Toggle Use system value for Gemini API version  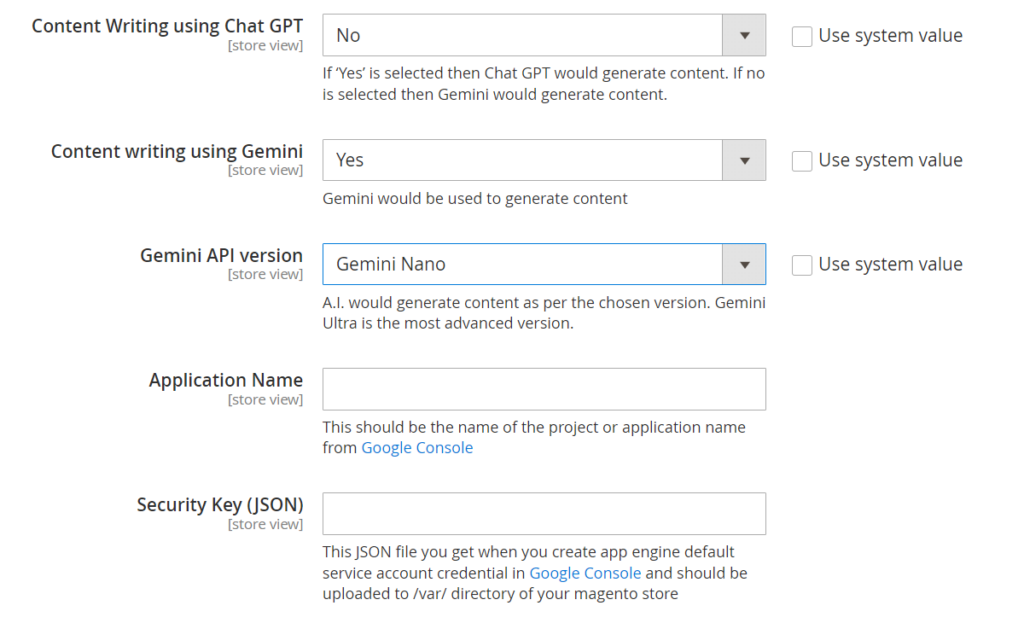click(x=802, y=265)
